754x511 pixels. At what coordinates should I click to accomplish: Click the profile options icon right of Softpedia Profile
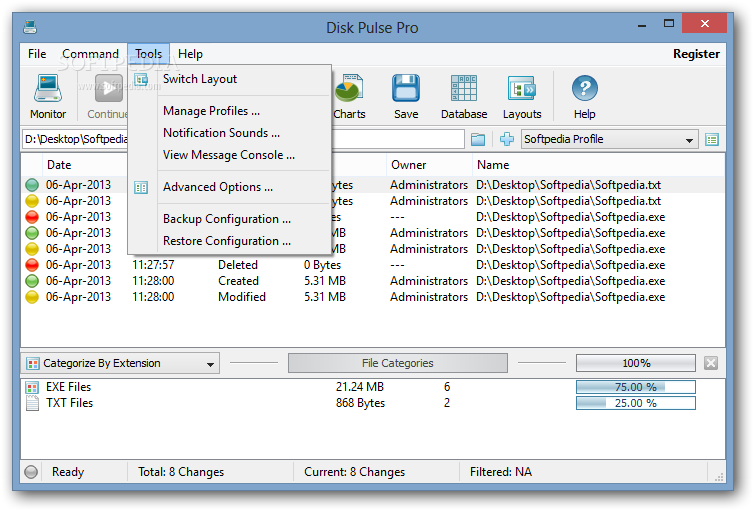[712, 140]
